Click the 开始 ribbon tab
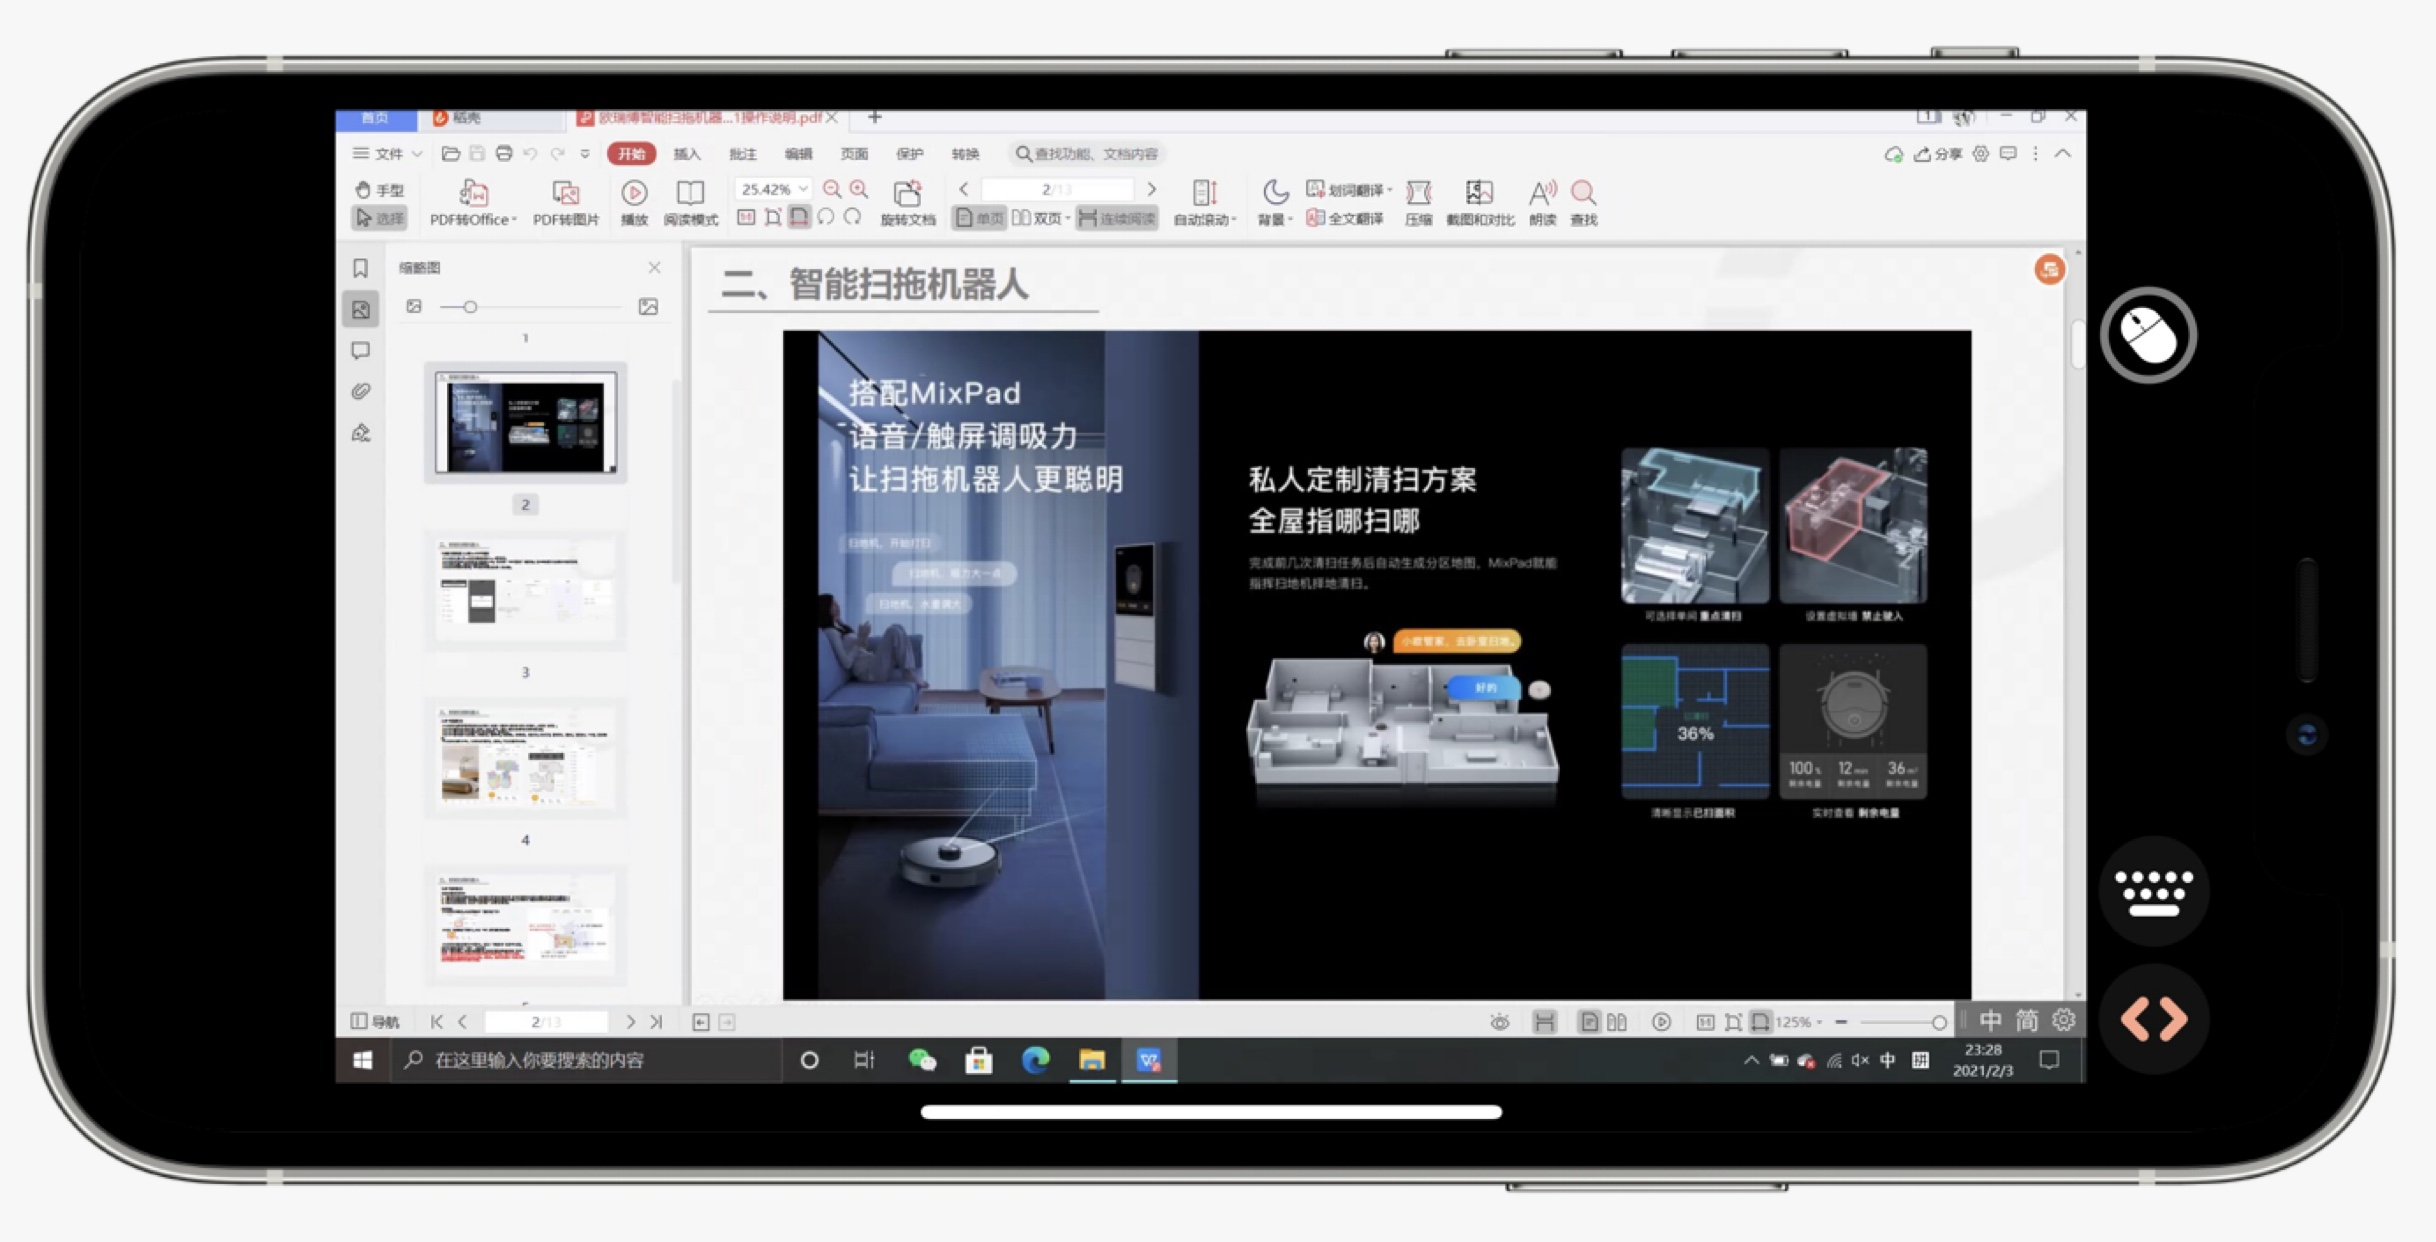Image resolution: width=2436 pixels, height=1242 pixels. point(632,154)
